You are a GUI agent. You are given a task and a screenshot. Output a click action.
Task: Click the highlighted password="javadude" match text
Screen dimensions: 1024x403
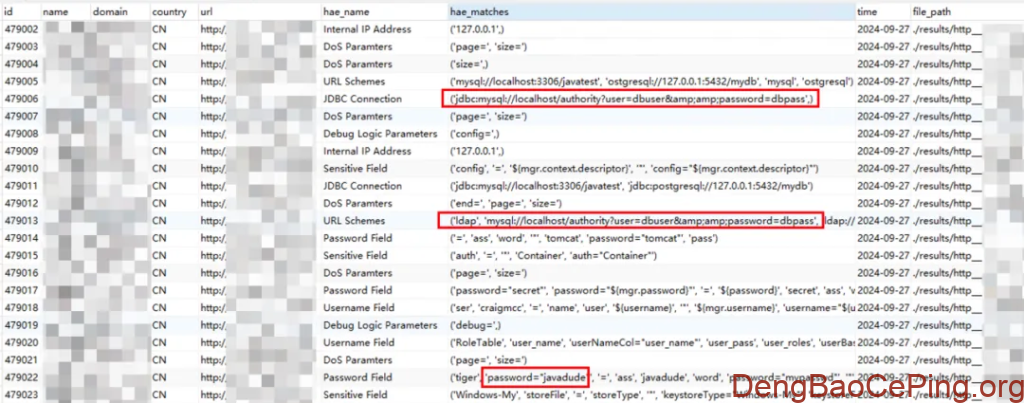(x=536, y=377)
